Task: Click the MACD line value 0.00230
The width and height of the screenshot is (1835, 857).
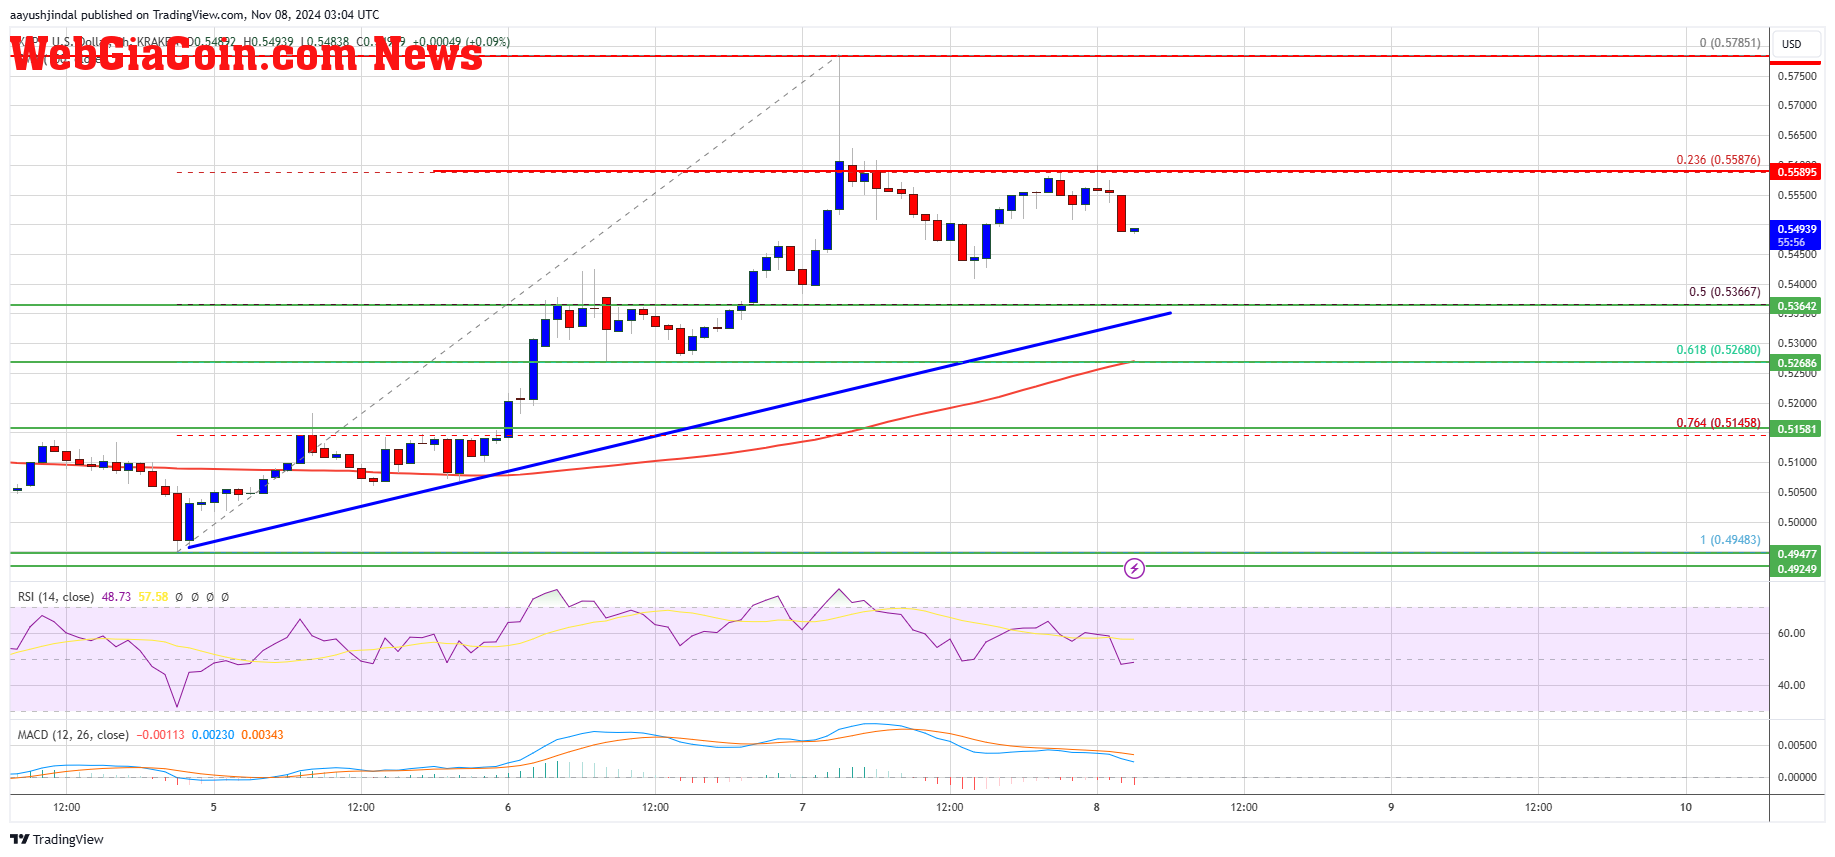Action: coord(213,735)
